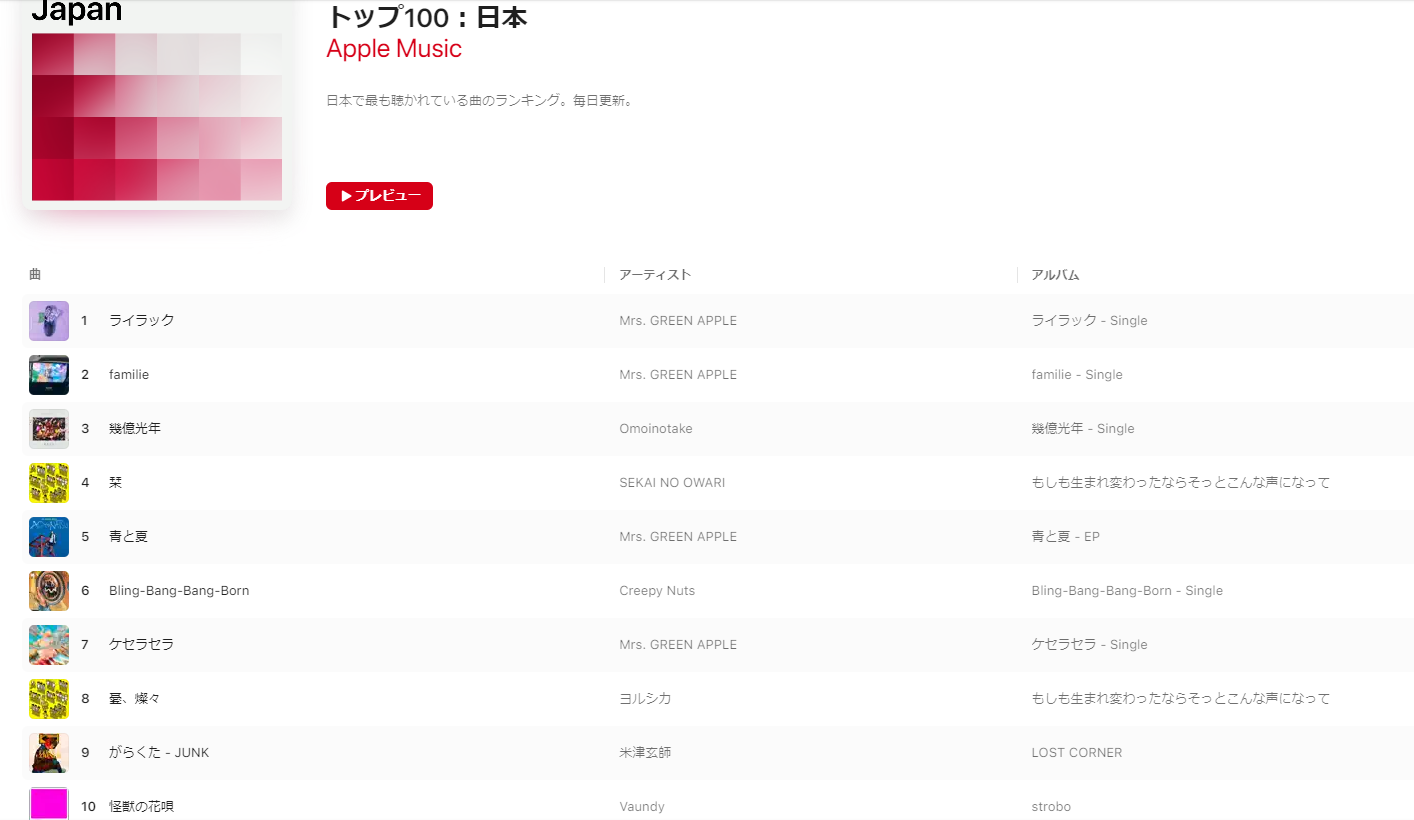Open Mrs. GREEN APPLE artist in ケセラセラ row
The width and height of the screenshot is (1414, 820).
coord(678,645)
